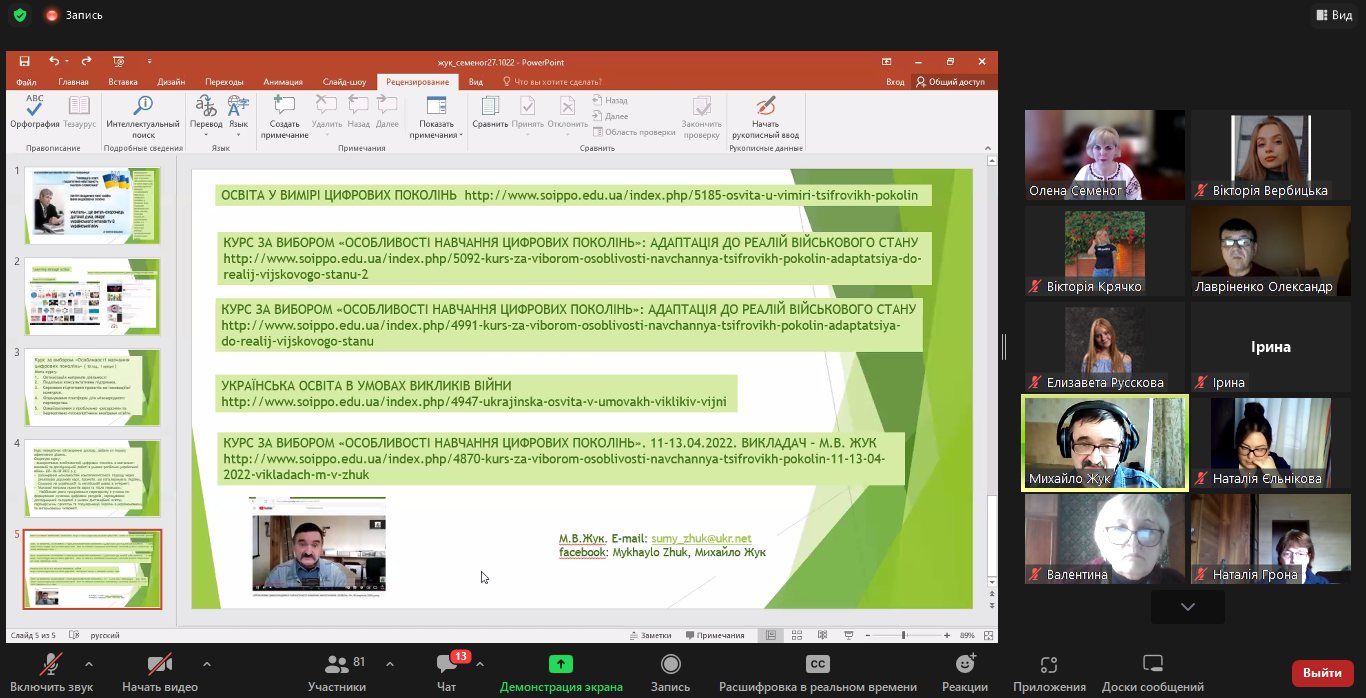Expand options arrow beside Участники
The width and height of the screenshot is (1366, 698).
pyautogui.click(x=389, y=663)
